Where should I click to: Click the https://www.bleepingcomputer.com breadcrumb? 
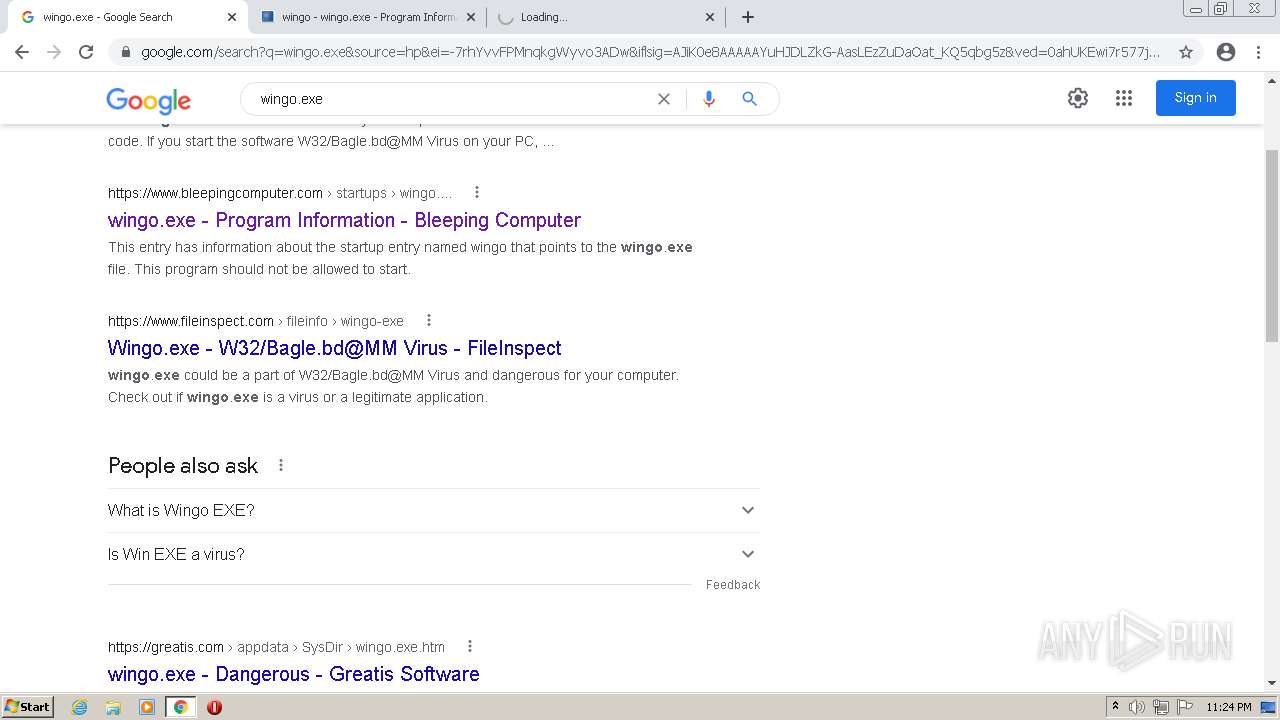point(215,193)
